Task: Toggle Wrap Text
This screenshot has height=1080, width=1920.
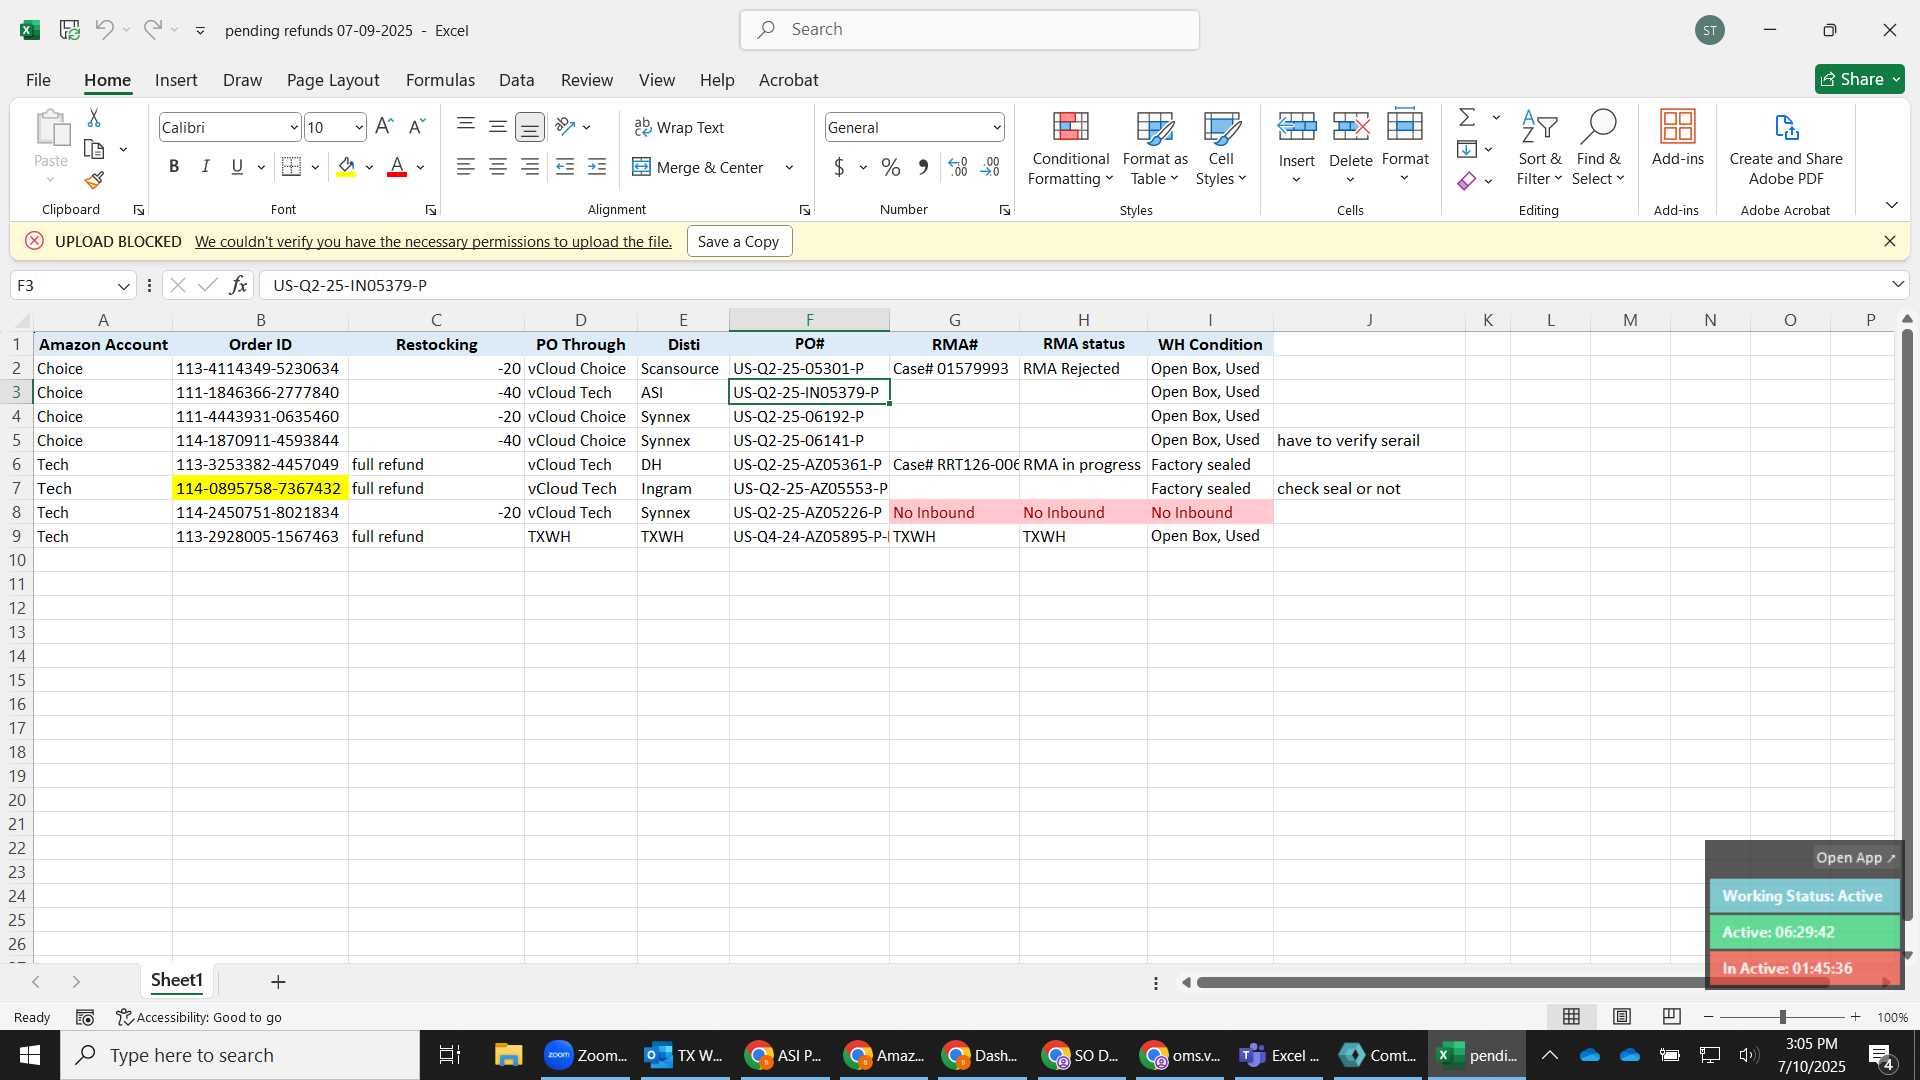Action: [679, 127]
